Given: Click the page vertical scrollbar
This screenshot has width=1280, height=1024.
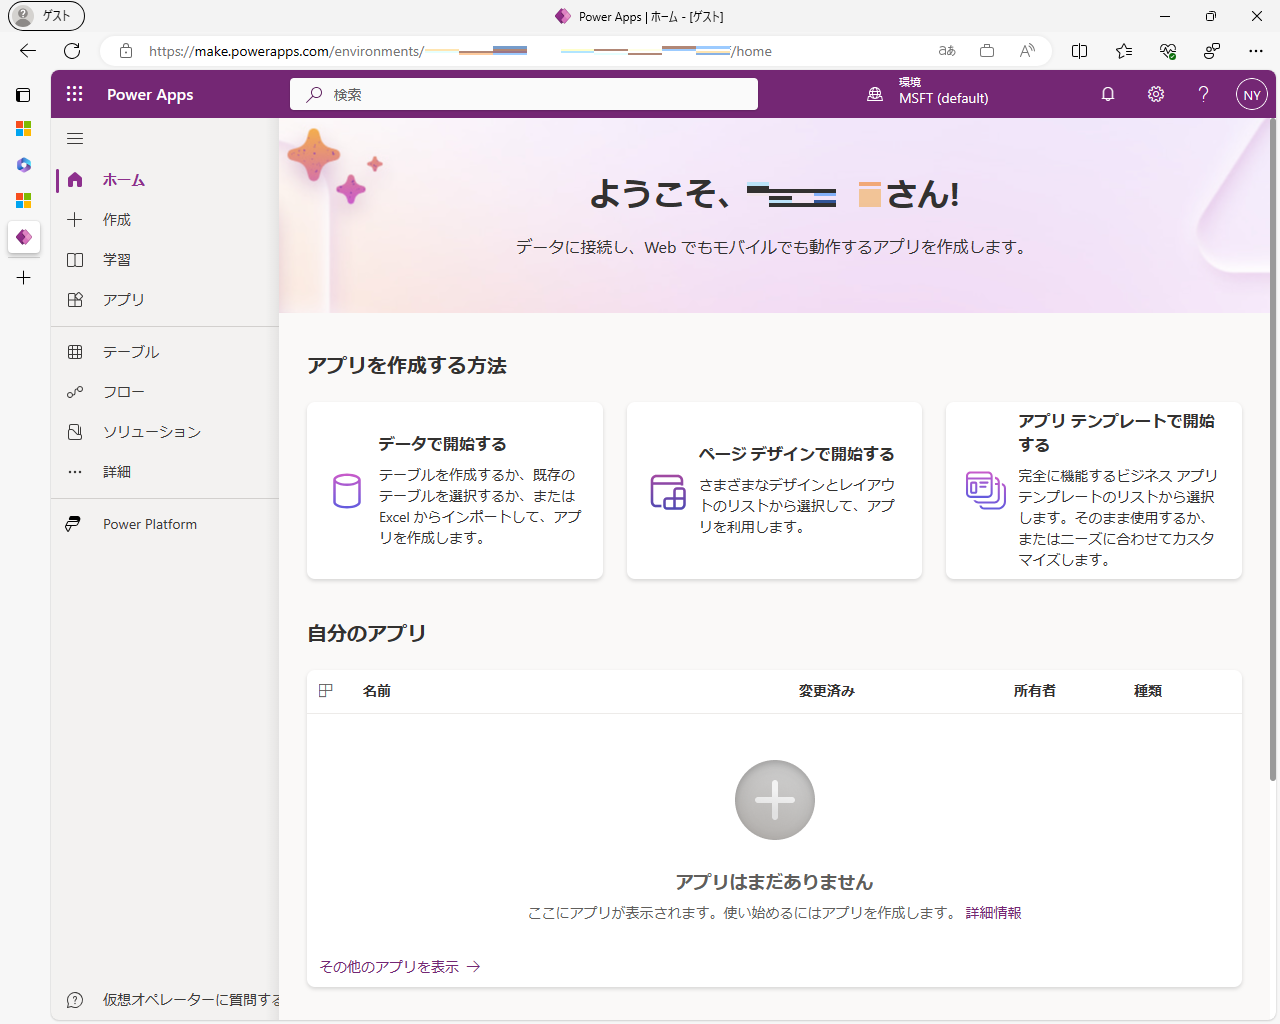Looking at the screenshot, I should pyautogui.click(x=1273, y=450).
